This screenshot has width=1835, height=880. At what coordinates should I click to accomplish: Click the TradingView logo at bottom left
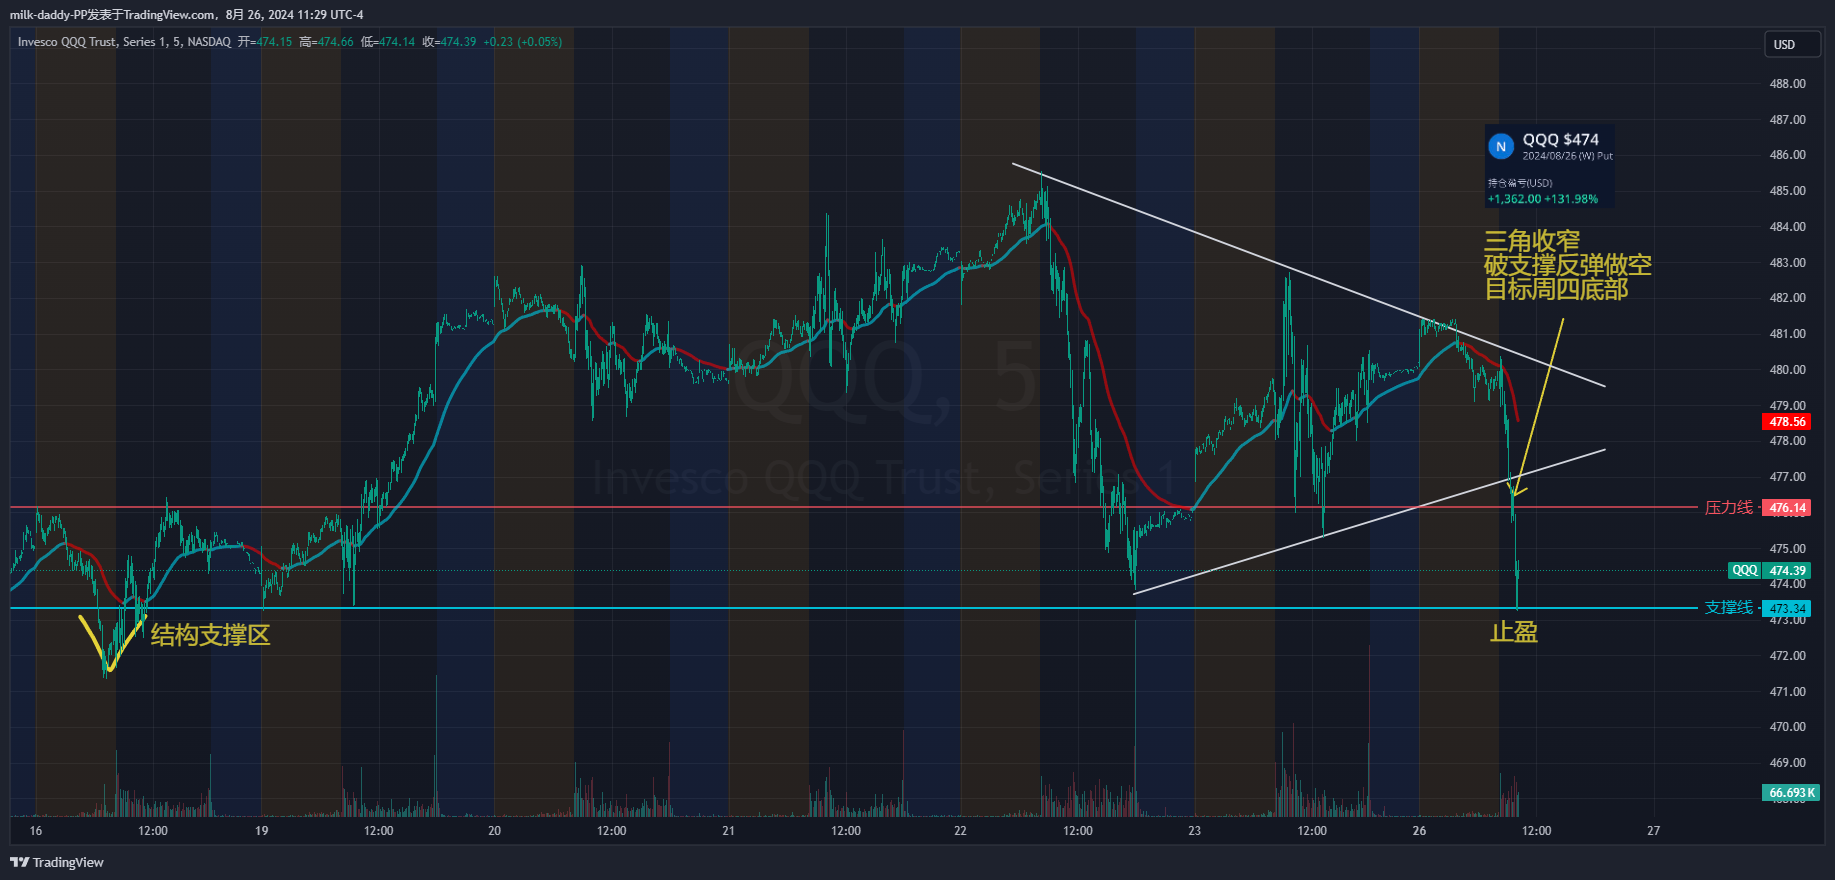click(57, 862)
